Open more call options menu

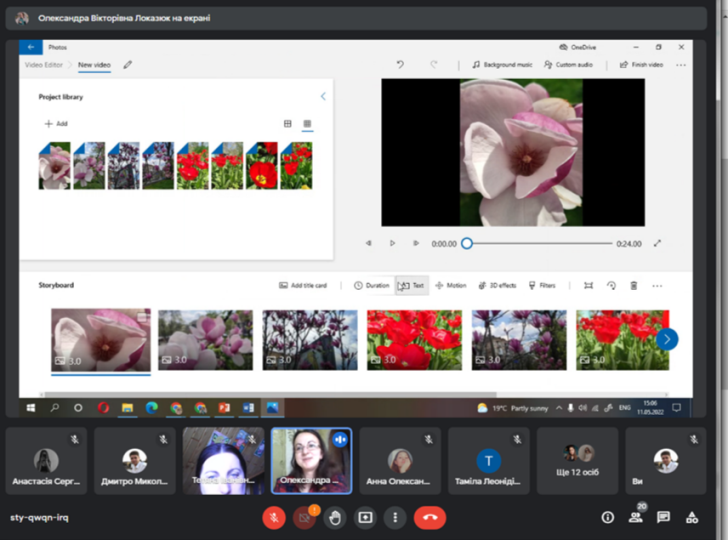click(x=396, y=517)
